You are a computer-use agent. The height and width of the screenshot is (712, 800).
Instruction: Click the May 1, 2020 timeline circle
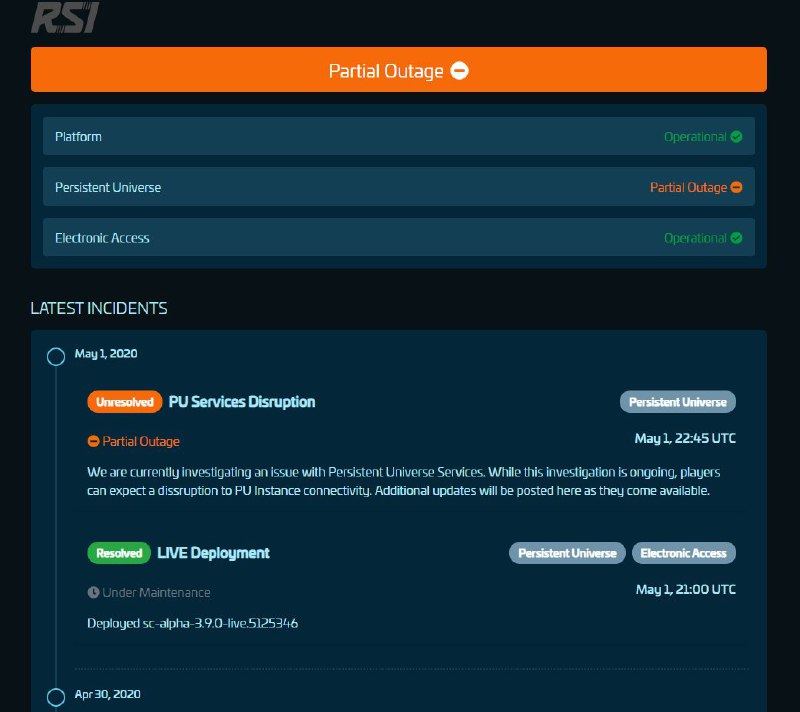[x=56, y=356]
